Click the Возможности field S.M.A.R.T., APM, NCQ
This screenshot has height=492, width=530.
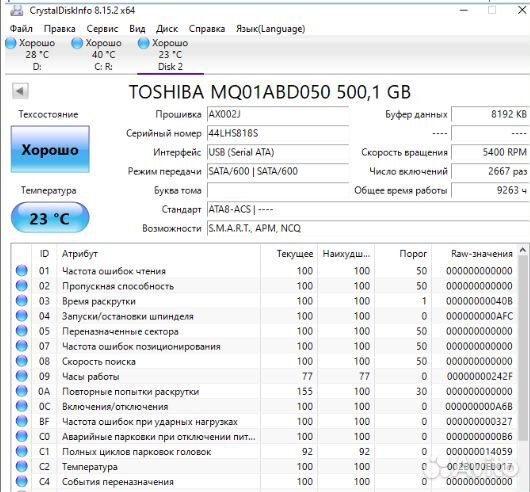368,228
